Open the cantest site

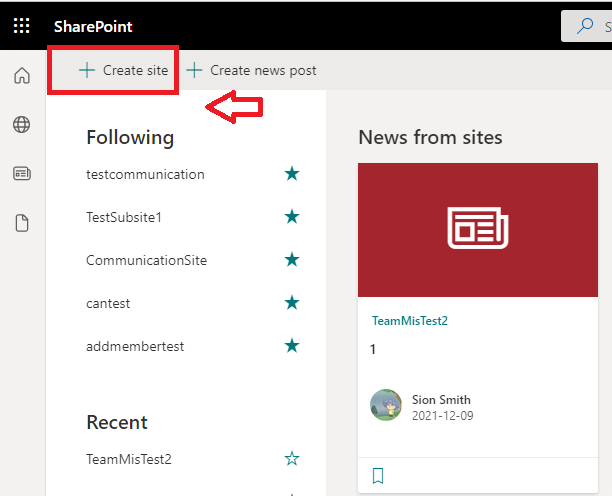point(108,303)
